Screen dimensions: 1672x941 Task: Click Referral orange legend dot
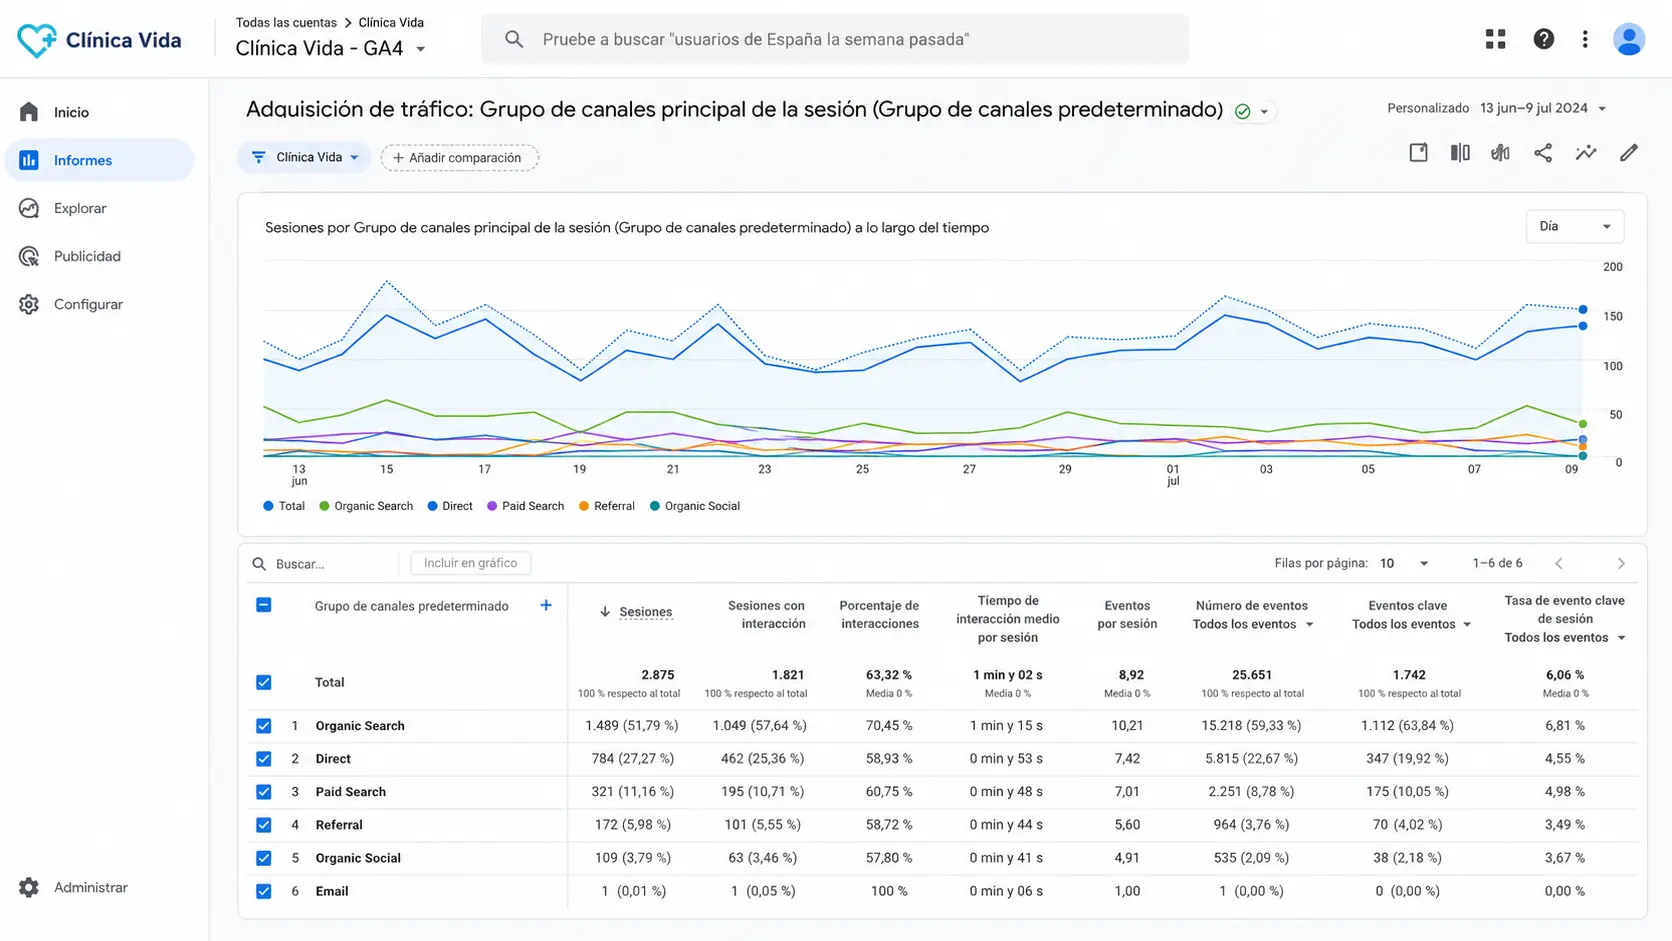click(584, 506)
